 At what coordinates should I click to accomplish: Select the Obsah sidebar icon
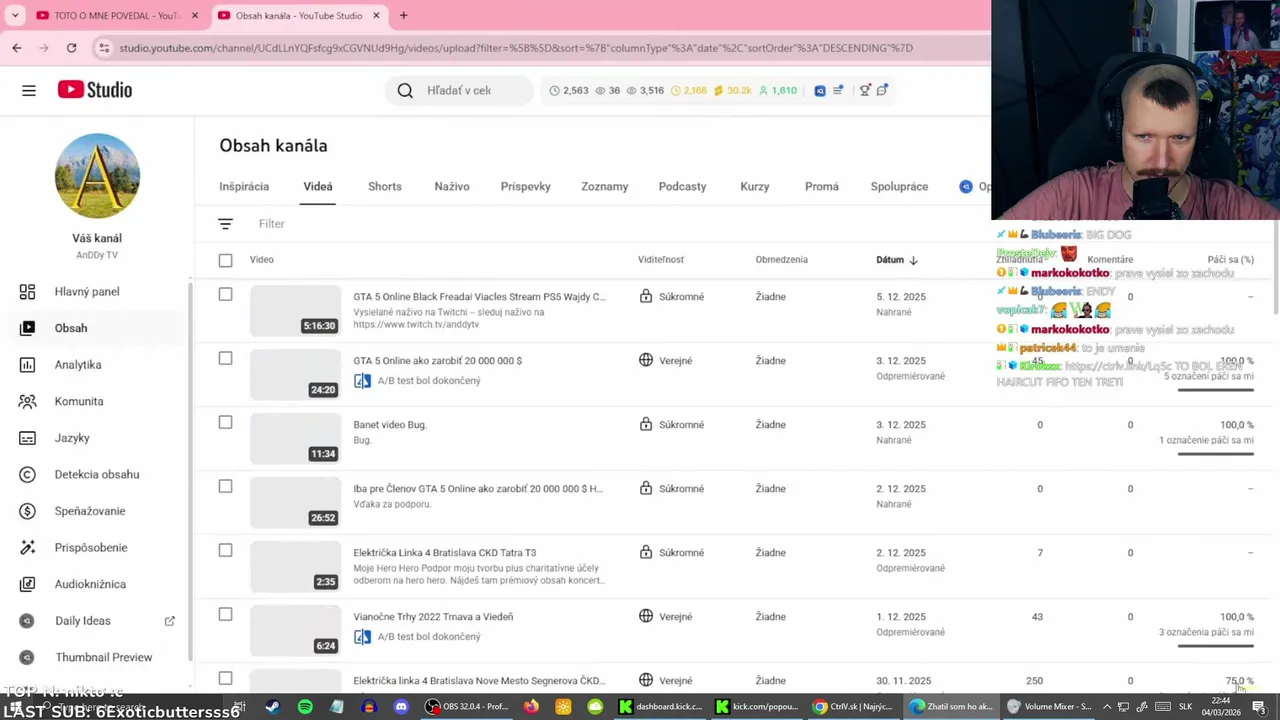[28, 328]
